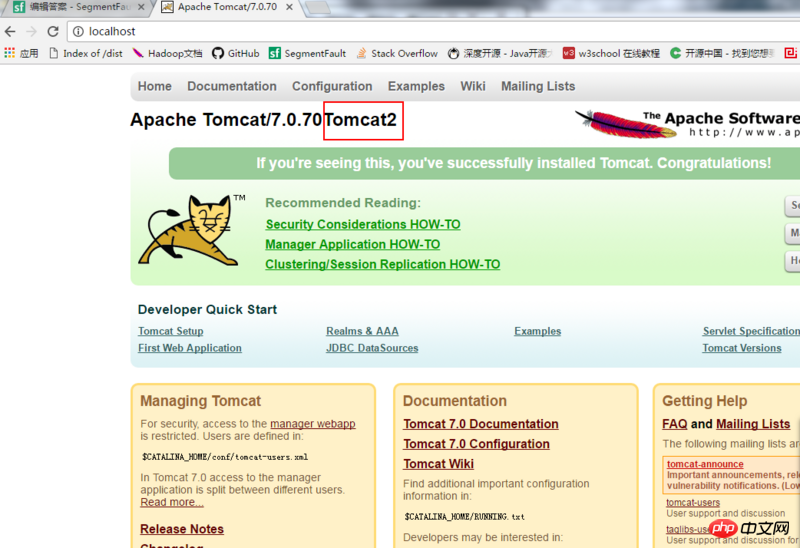Open the Tomcat Setup link
The width and height of the screenshot is (800, 548).
(x=170, y=331)
